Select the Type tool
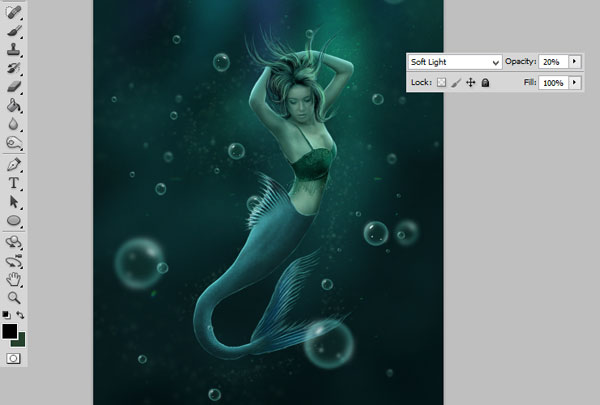 point(13,183)
